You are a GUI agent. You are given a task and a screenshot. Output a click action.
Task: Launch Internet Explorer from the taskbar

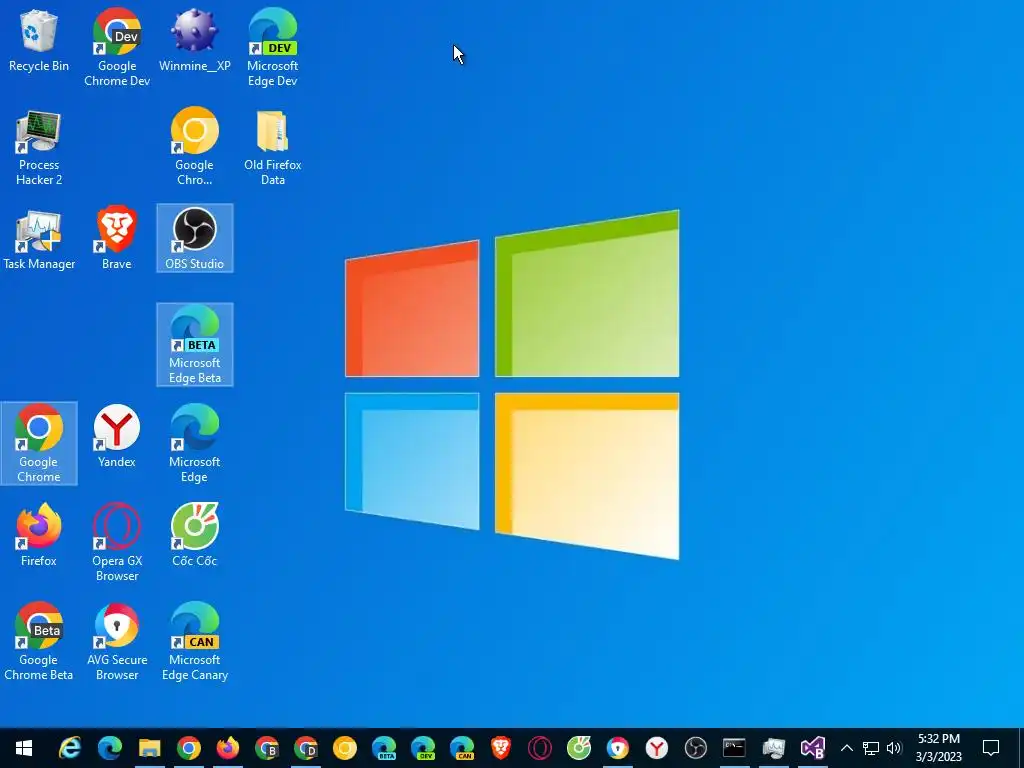71,748
